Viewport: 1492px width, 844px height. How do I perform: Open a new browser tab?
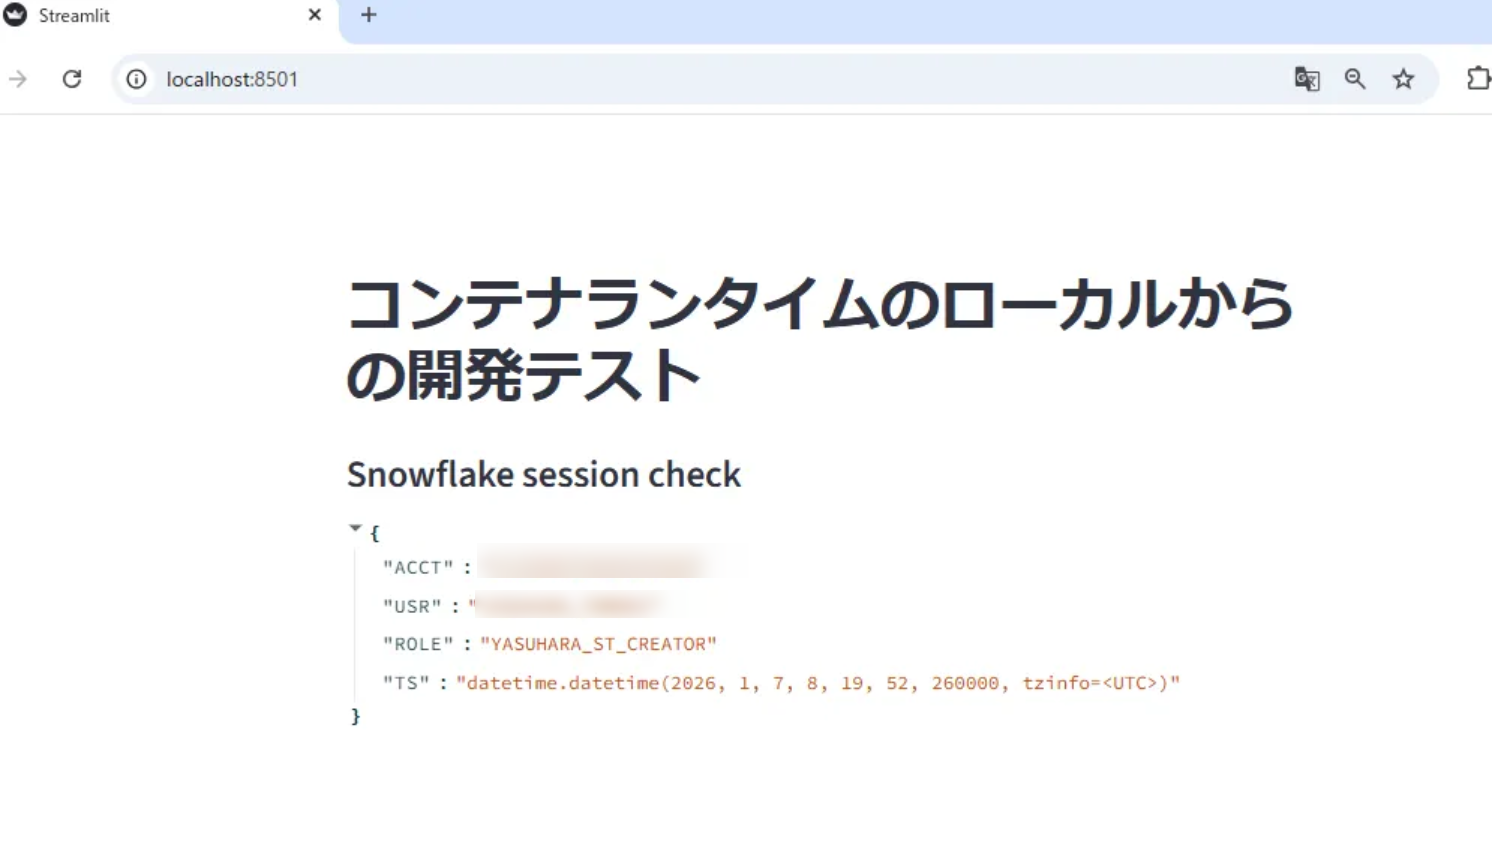pyautogui.click(x=369, y=15)
